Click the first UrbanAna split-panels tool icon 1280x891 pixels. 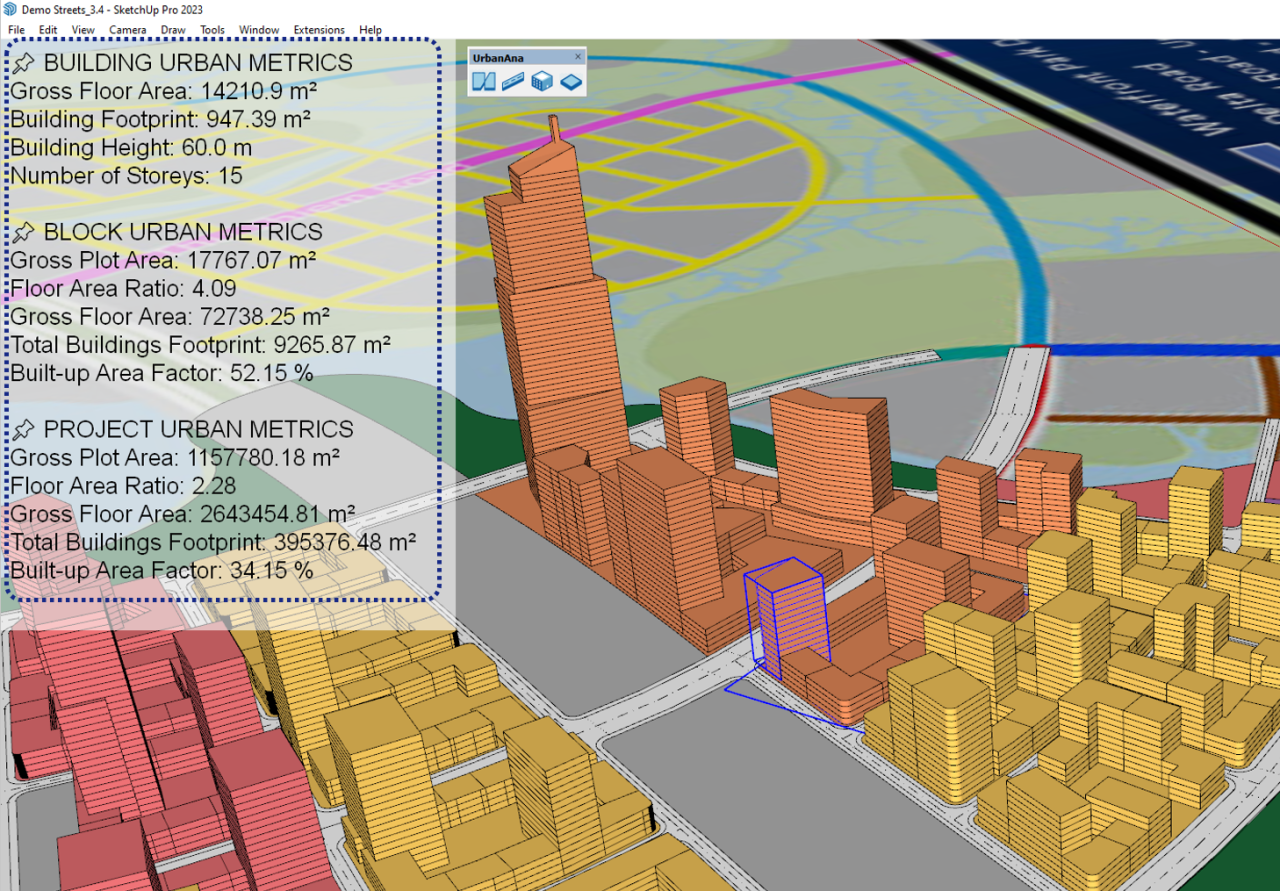(x=484, y=81)
